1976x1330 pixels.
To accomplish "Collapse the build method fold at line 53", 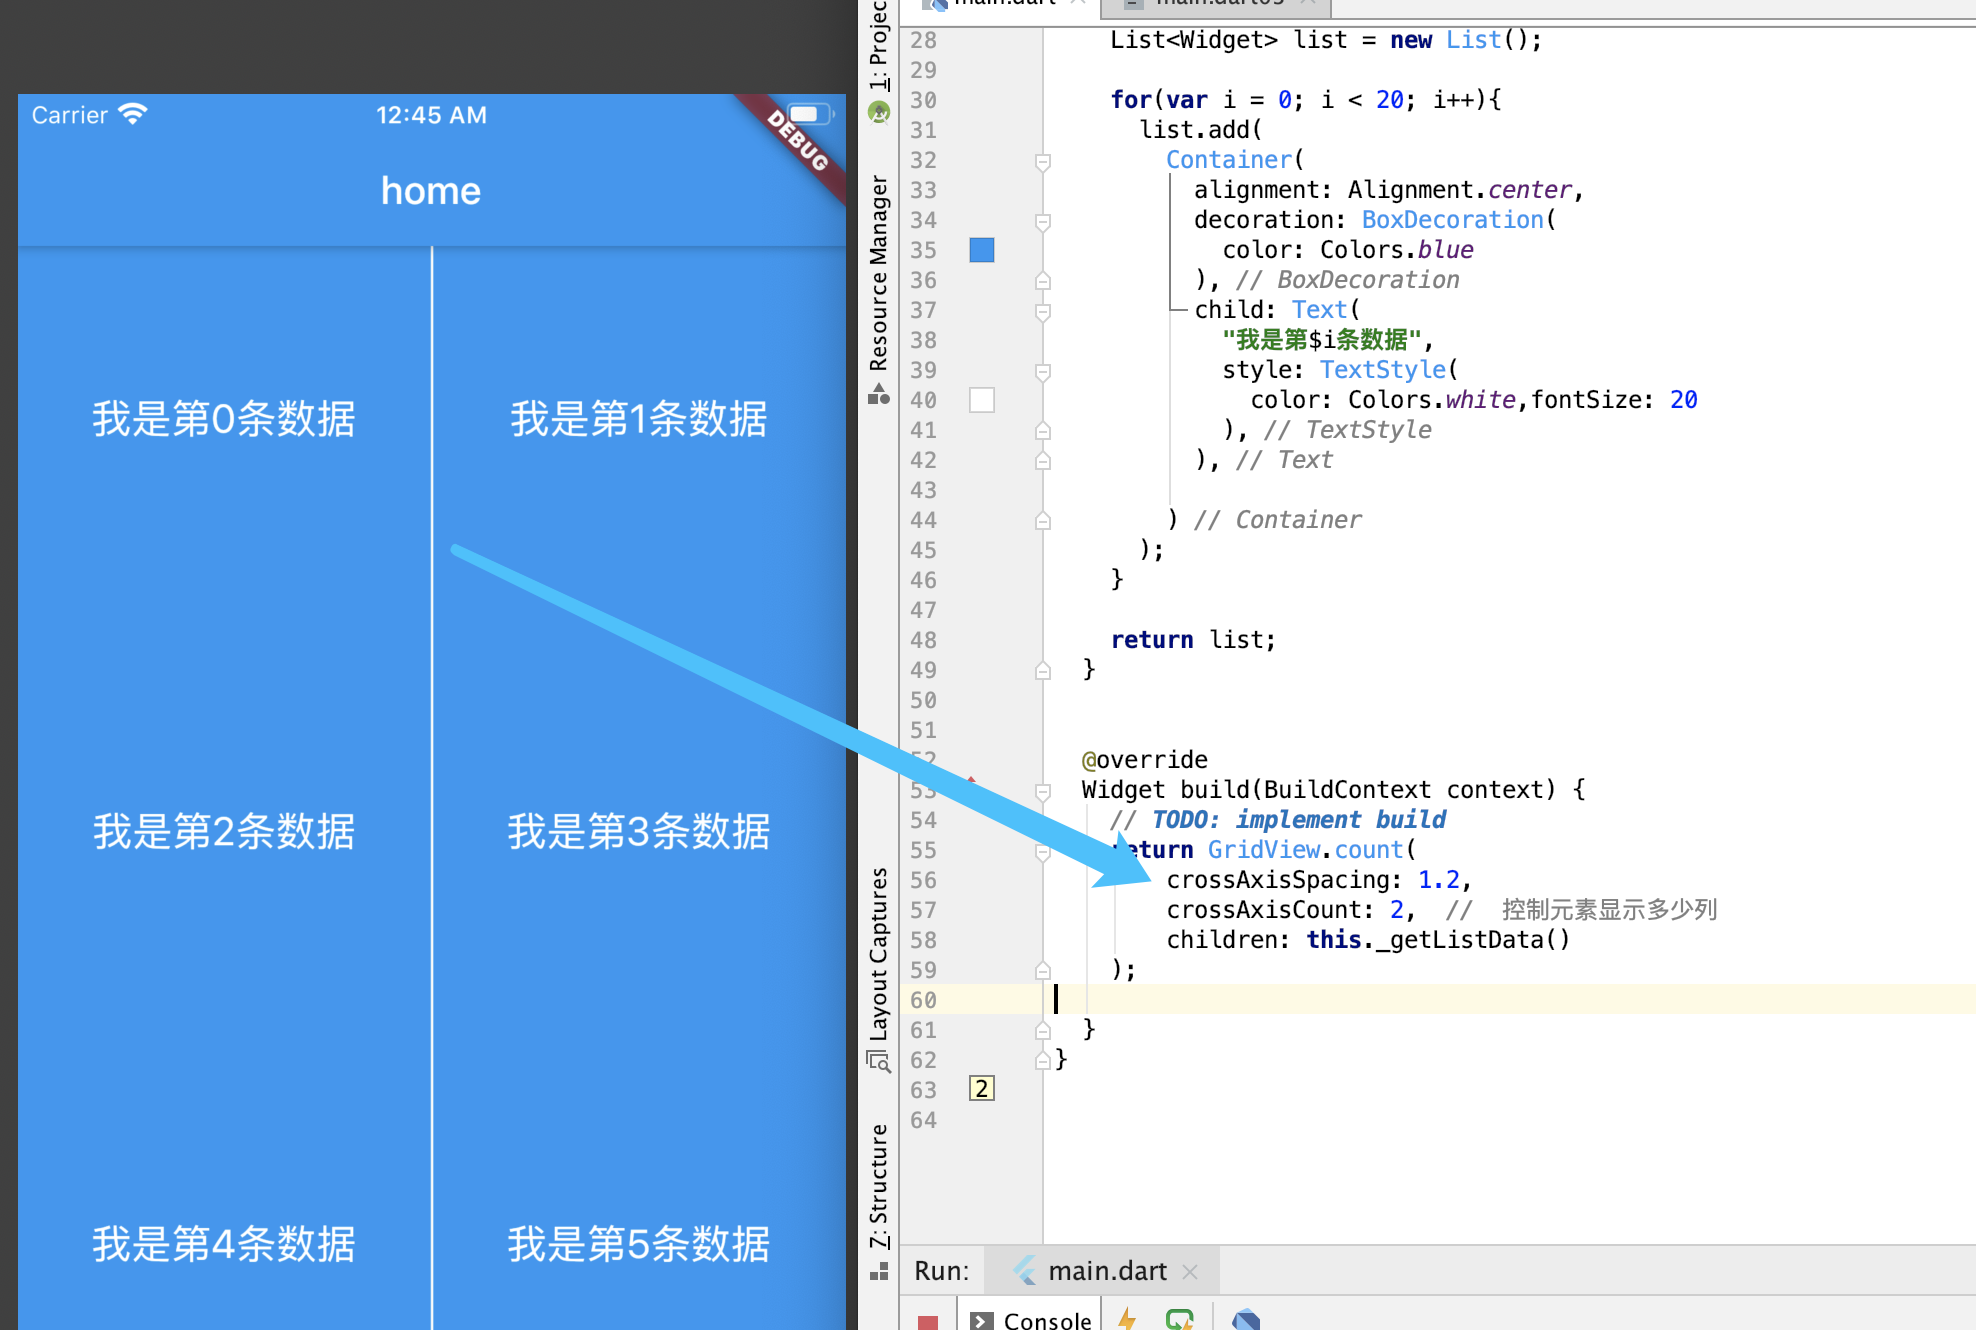I will coord(1042,791).
